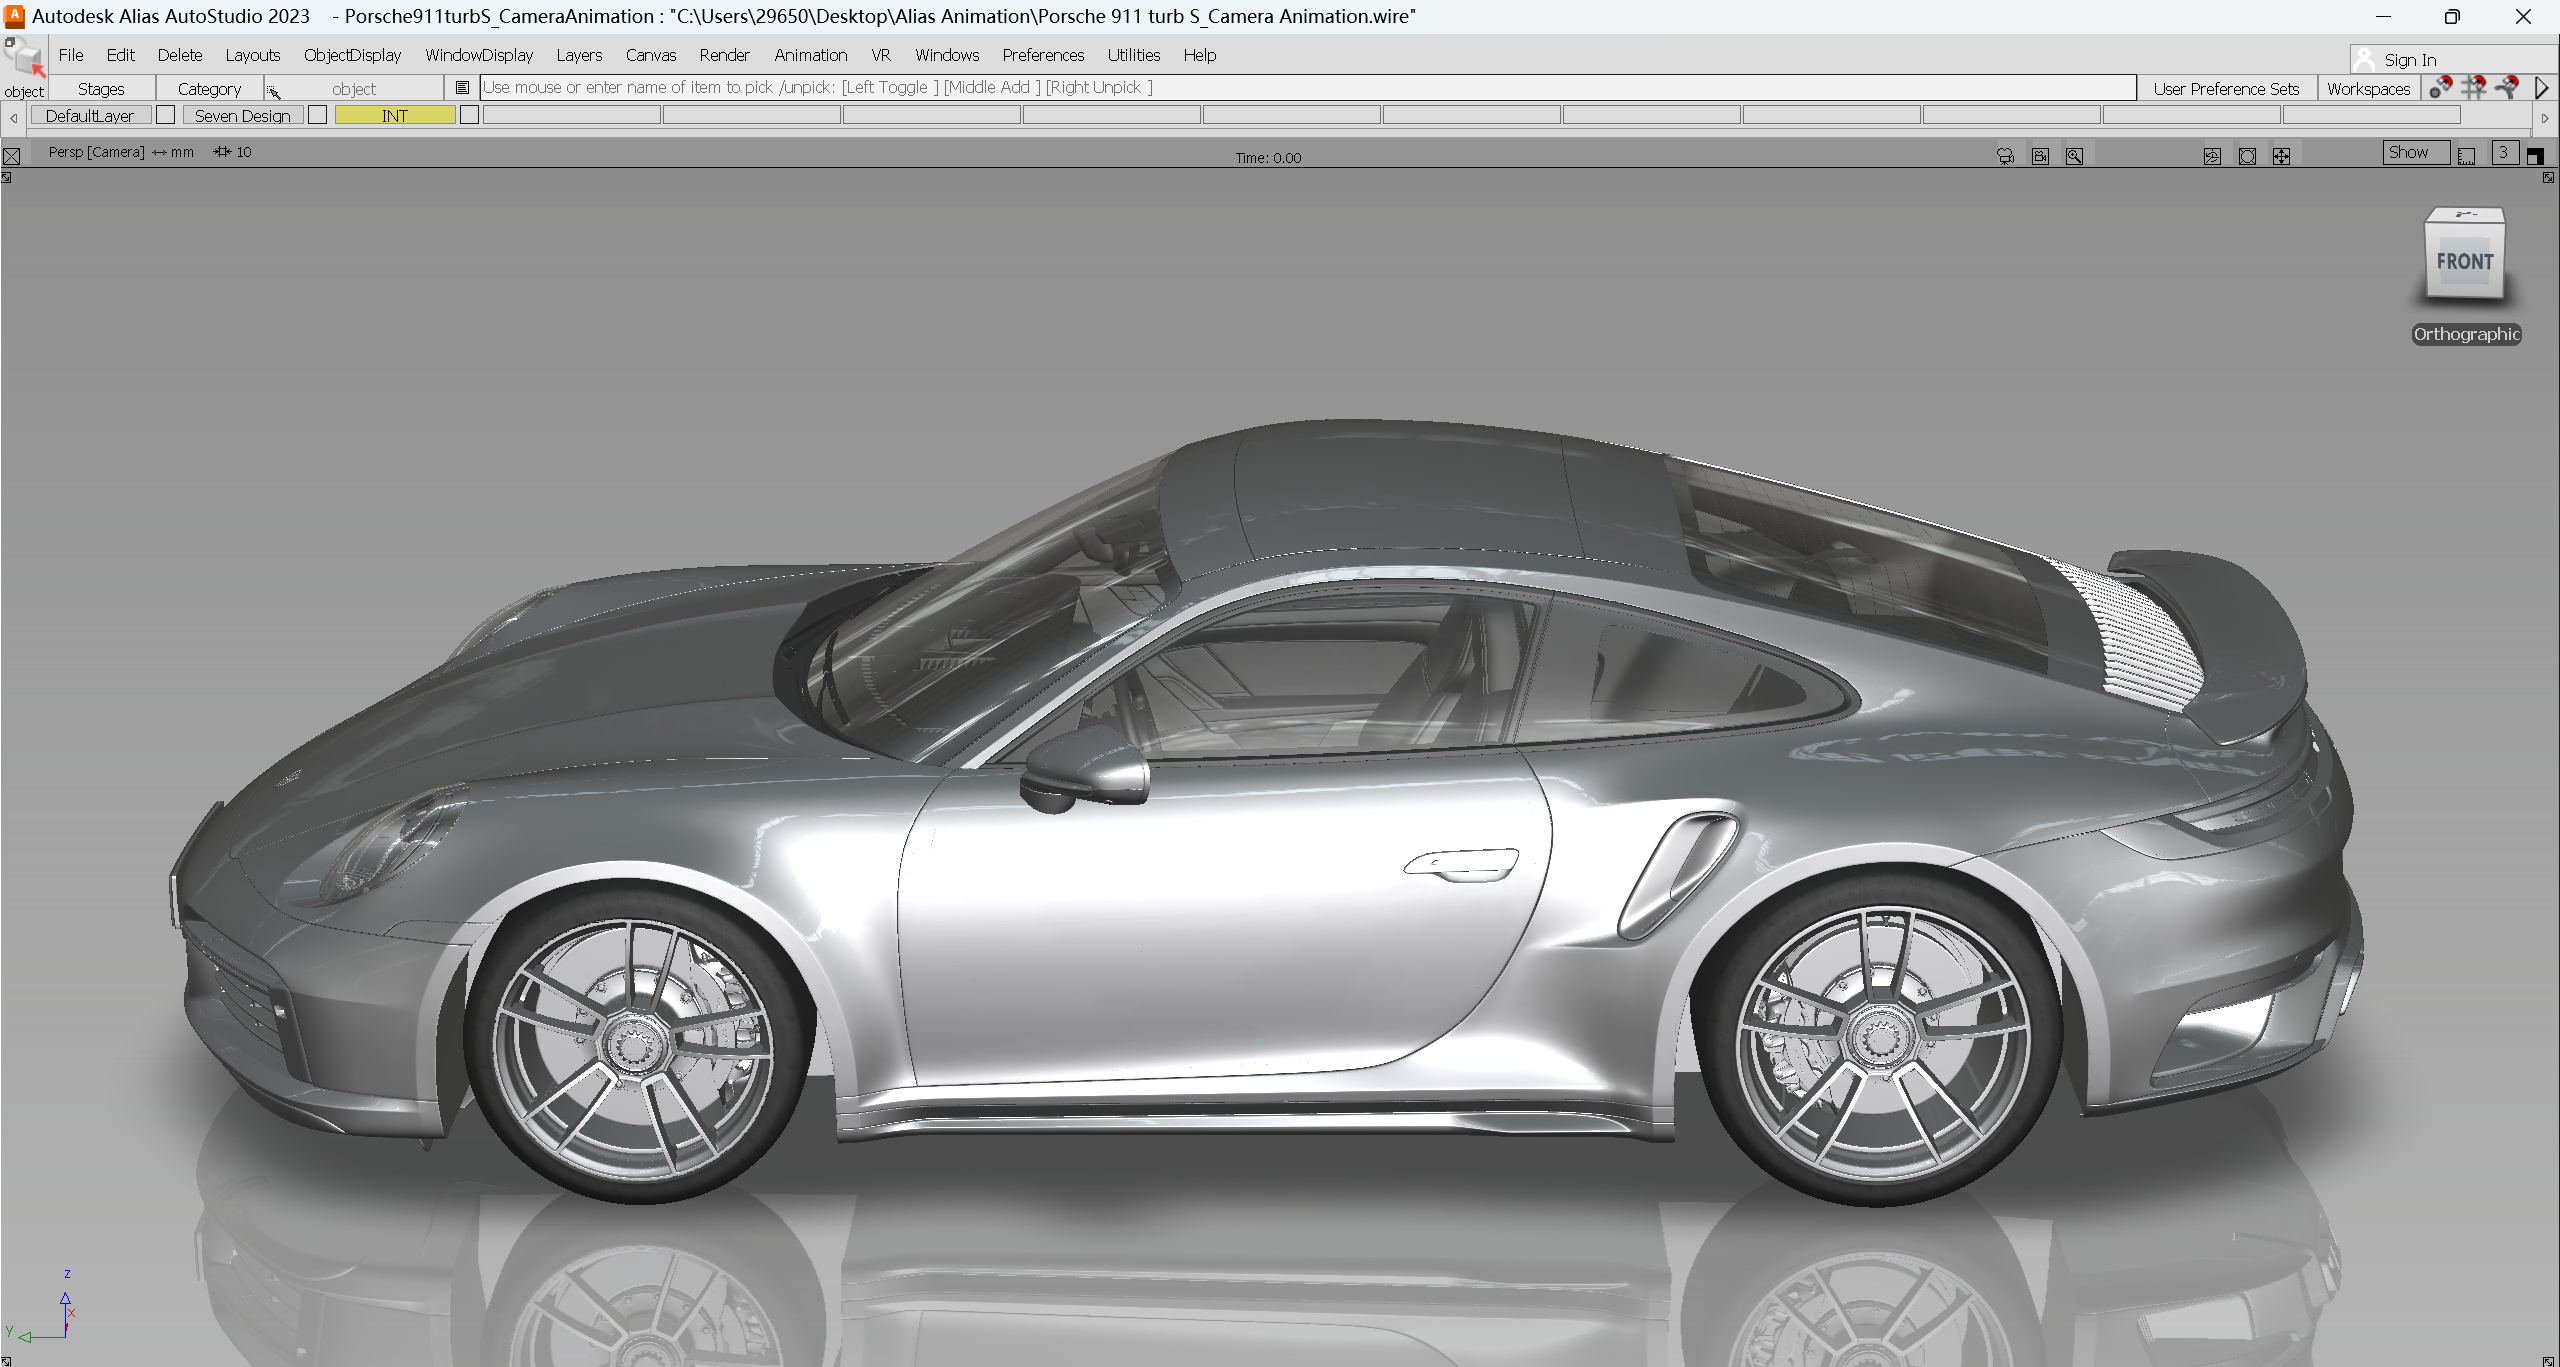Toggle the checkbox beside Seven Design layer
The height and width of the screenshot is (1367, 2560).
(x=318, y=114)
